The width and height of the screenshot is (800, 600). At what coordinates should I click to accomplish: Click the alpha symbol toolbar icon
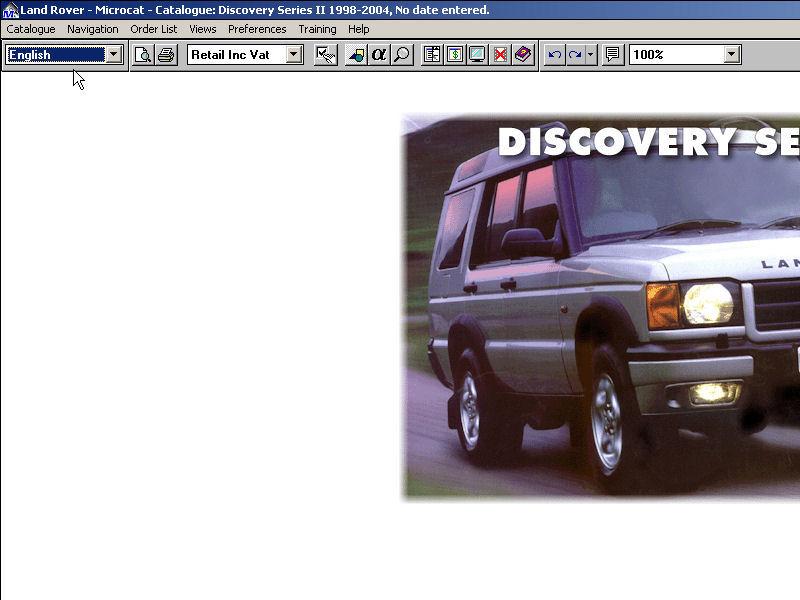point(379,55)
